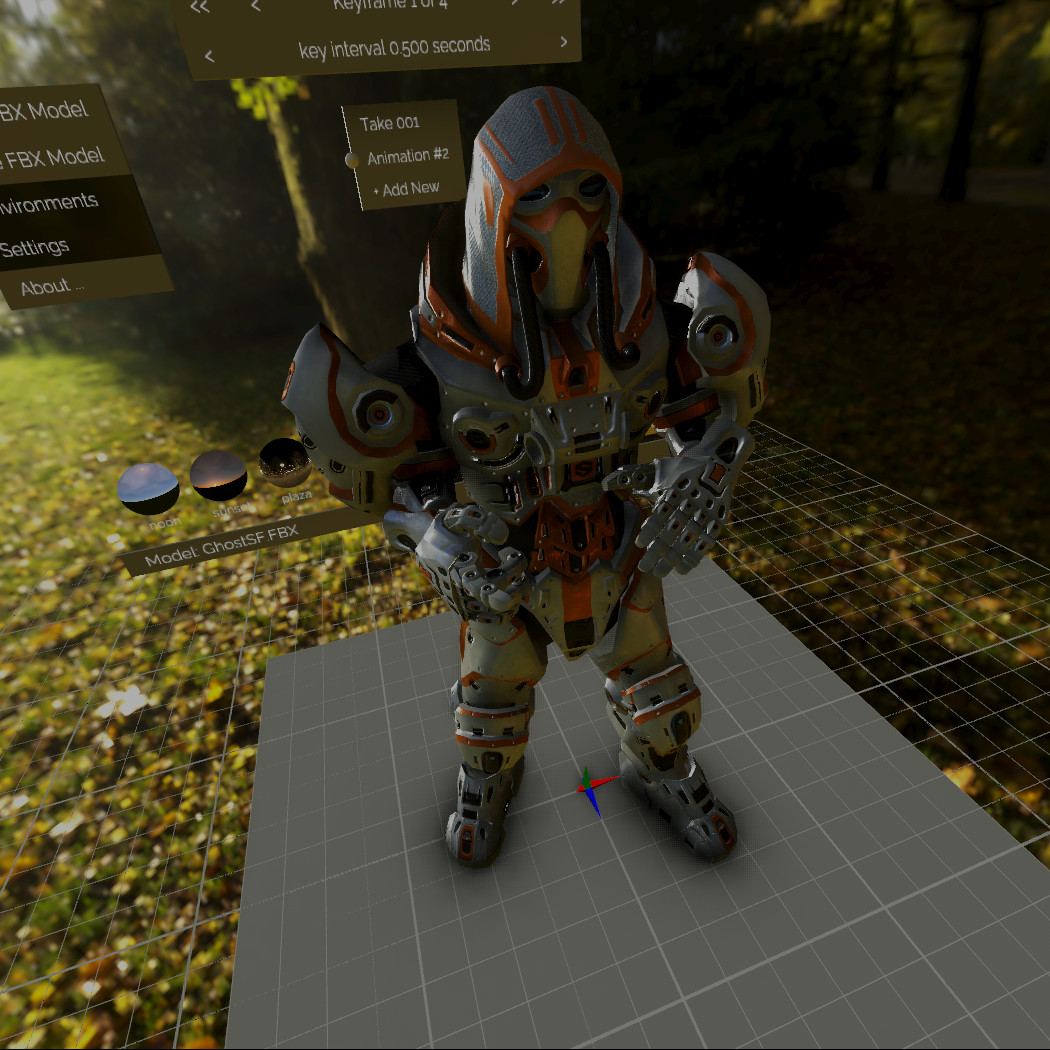Image resolution: width=1050 pixels, height=1050 pixels.
Task: Switch playback to Take 001
Action: [390, 124]
